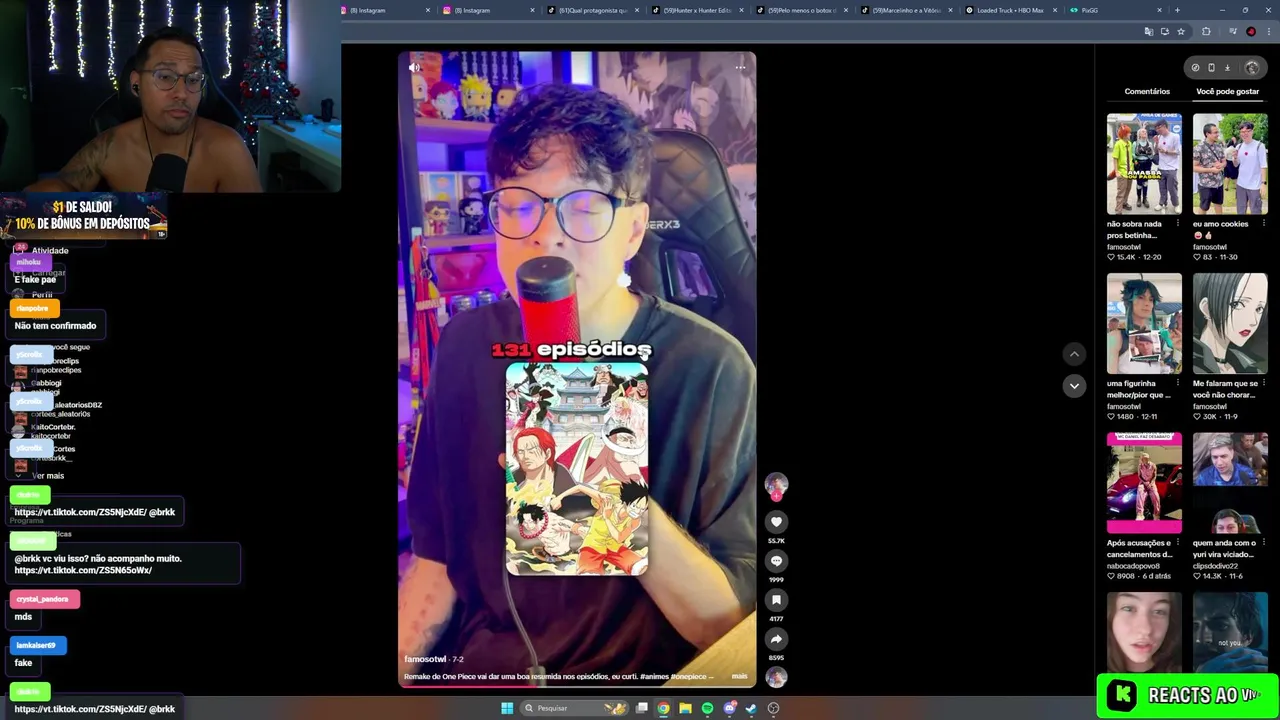The image size is (1280, 720).
Task: Bookmark page with star icon
Action: [x=1181, y=32]
